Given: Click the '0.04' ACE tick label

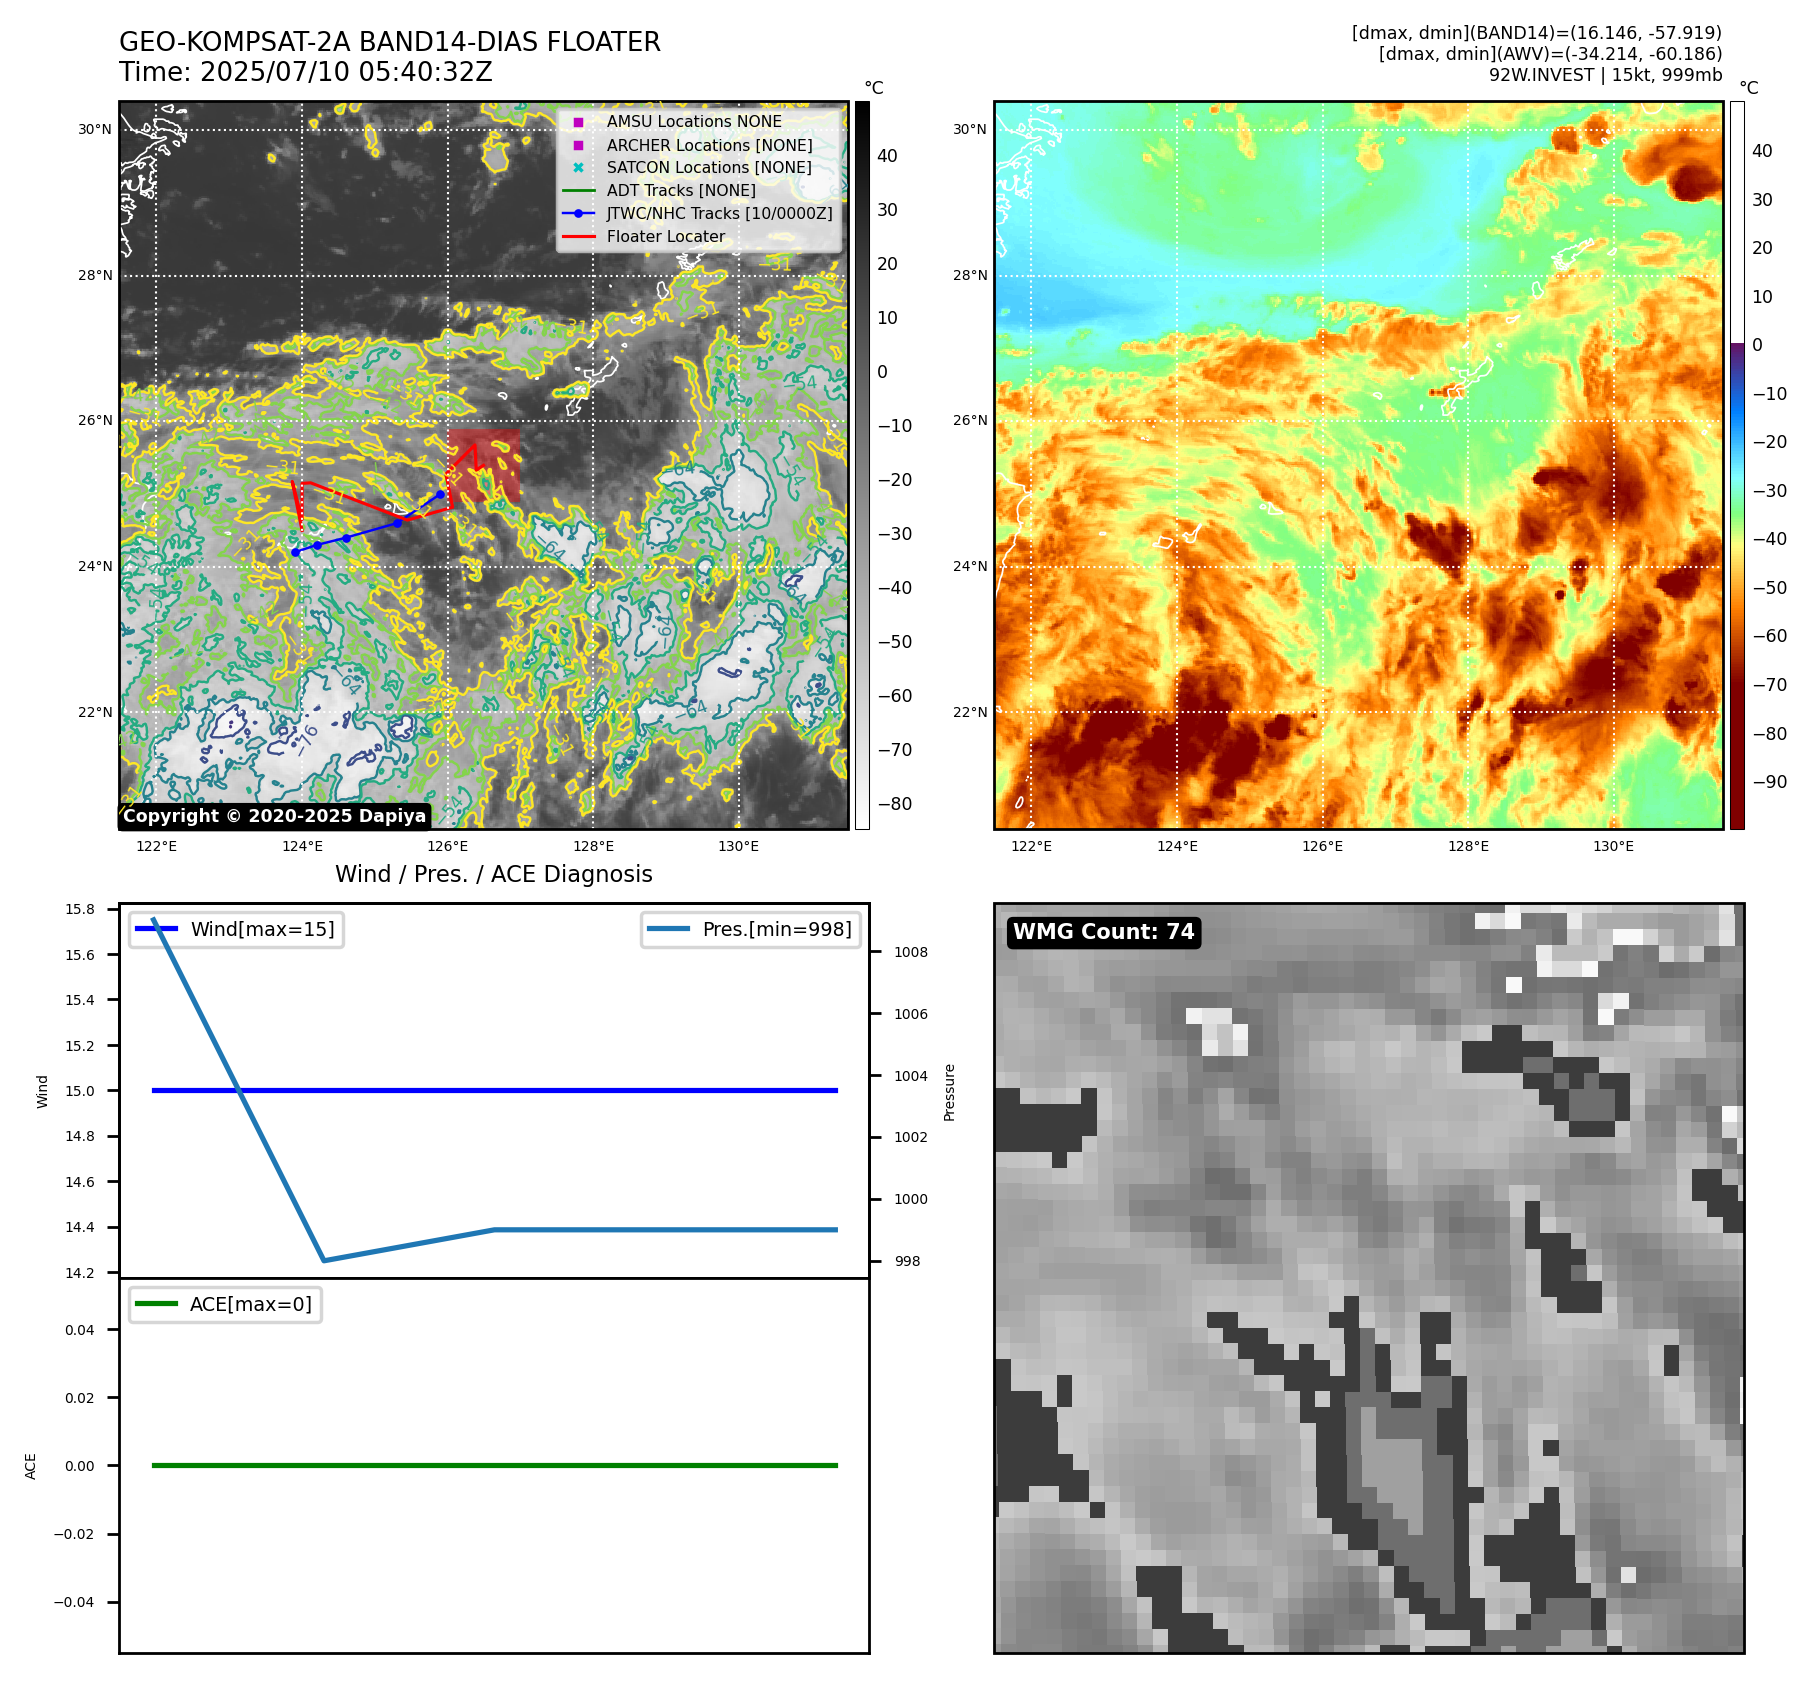Looking at the screenshot, I should tap(80, 1330).
